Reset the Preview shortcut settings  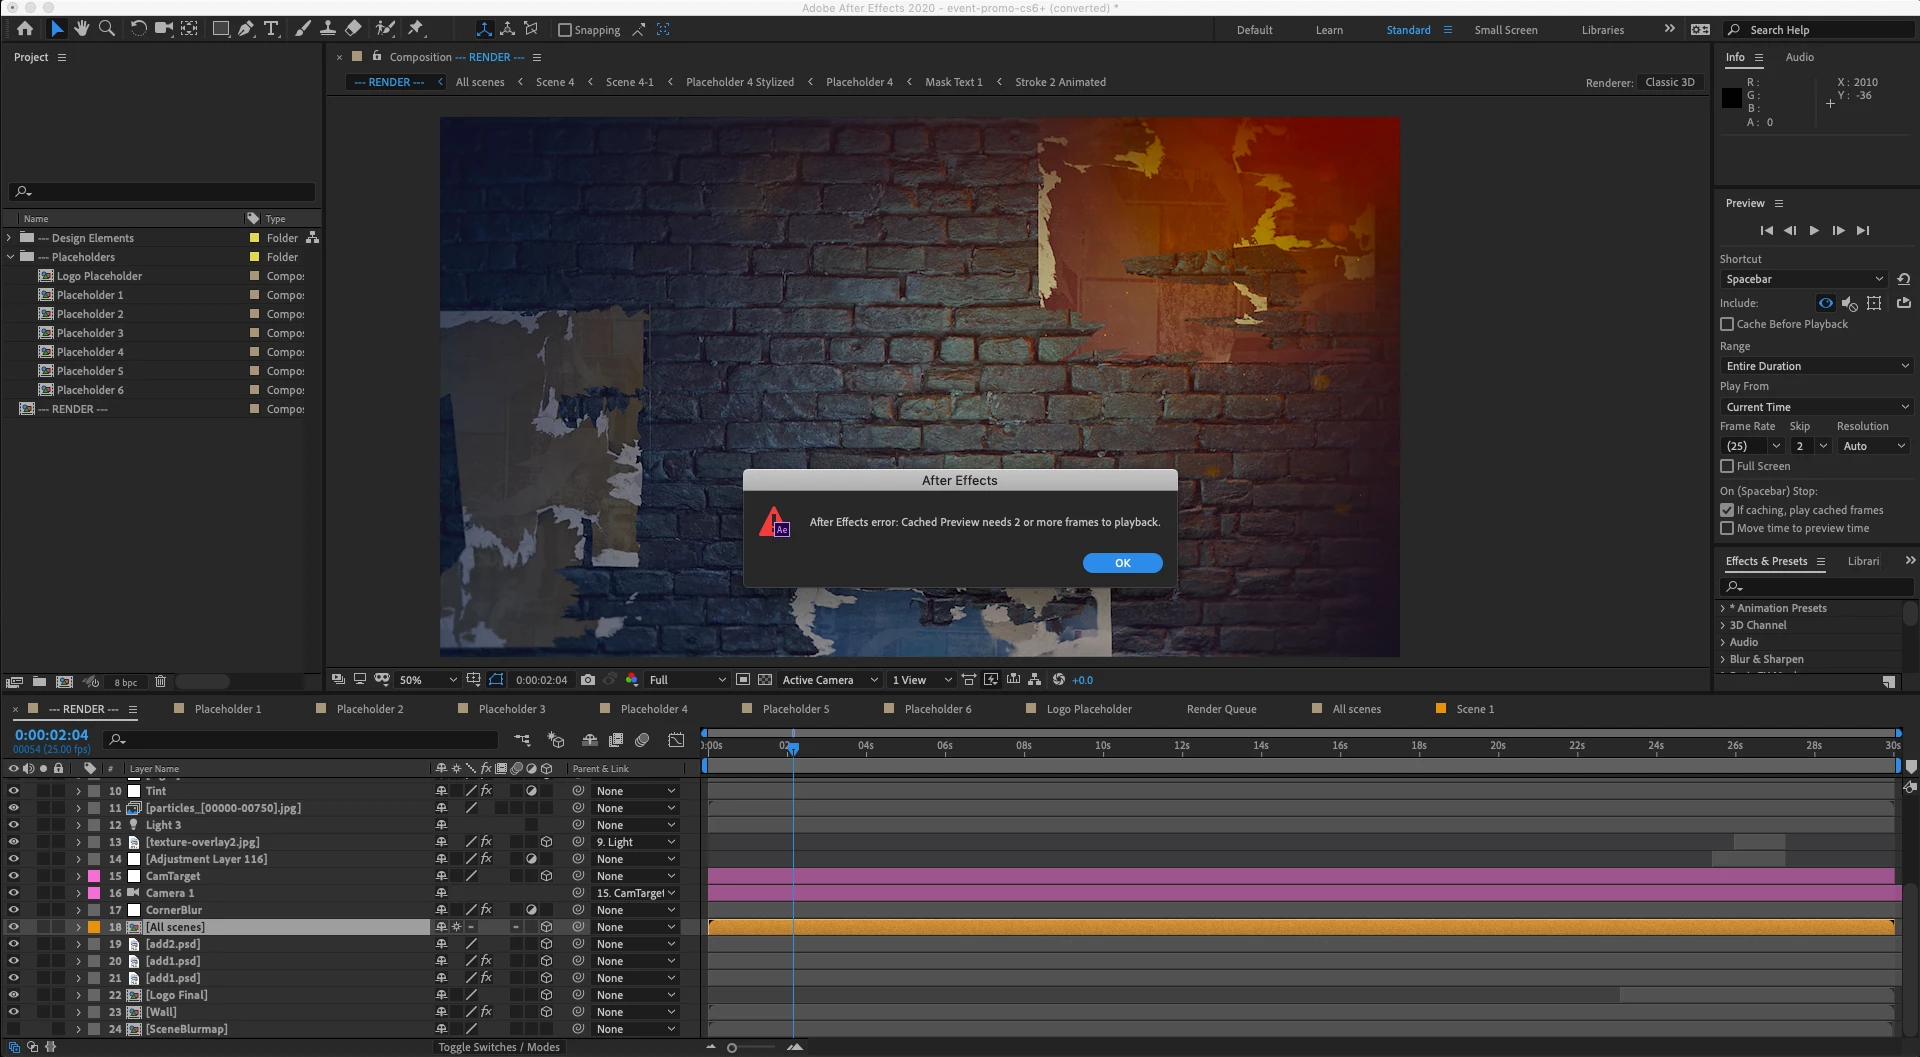click(x=1903, y=279)
